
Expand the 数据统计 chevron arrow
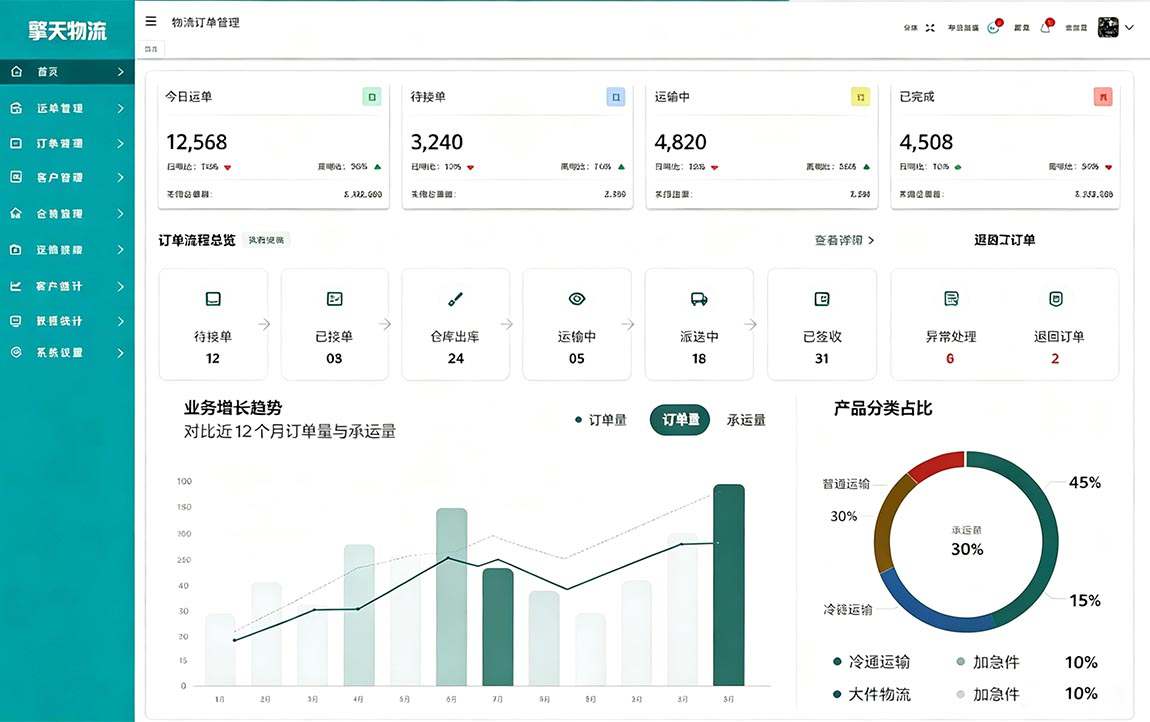[x=120, y=321]
